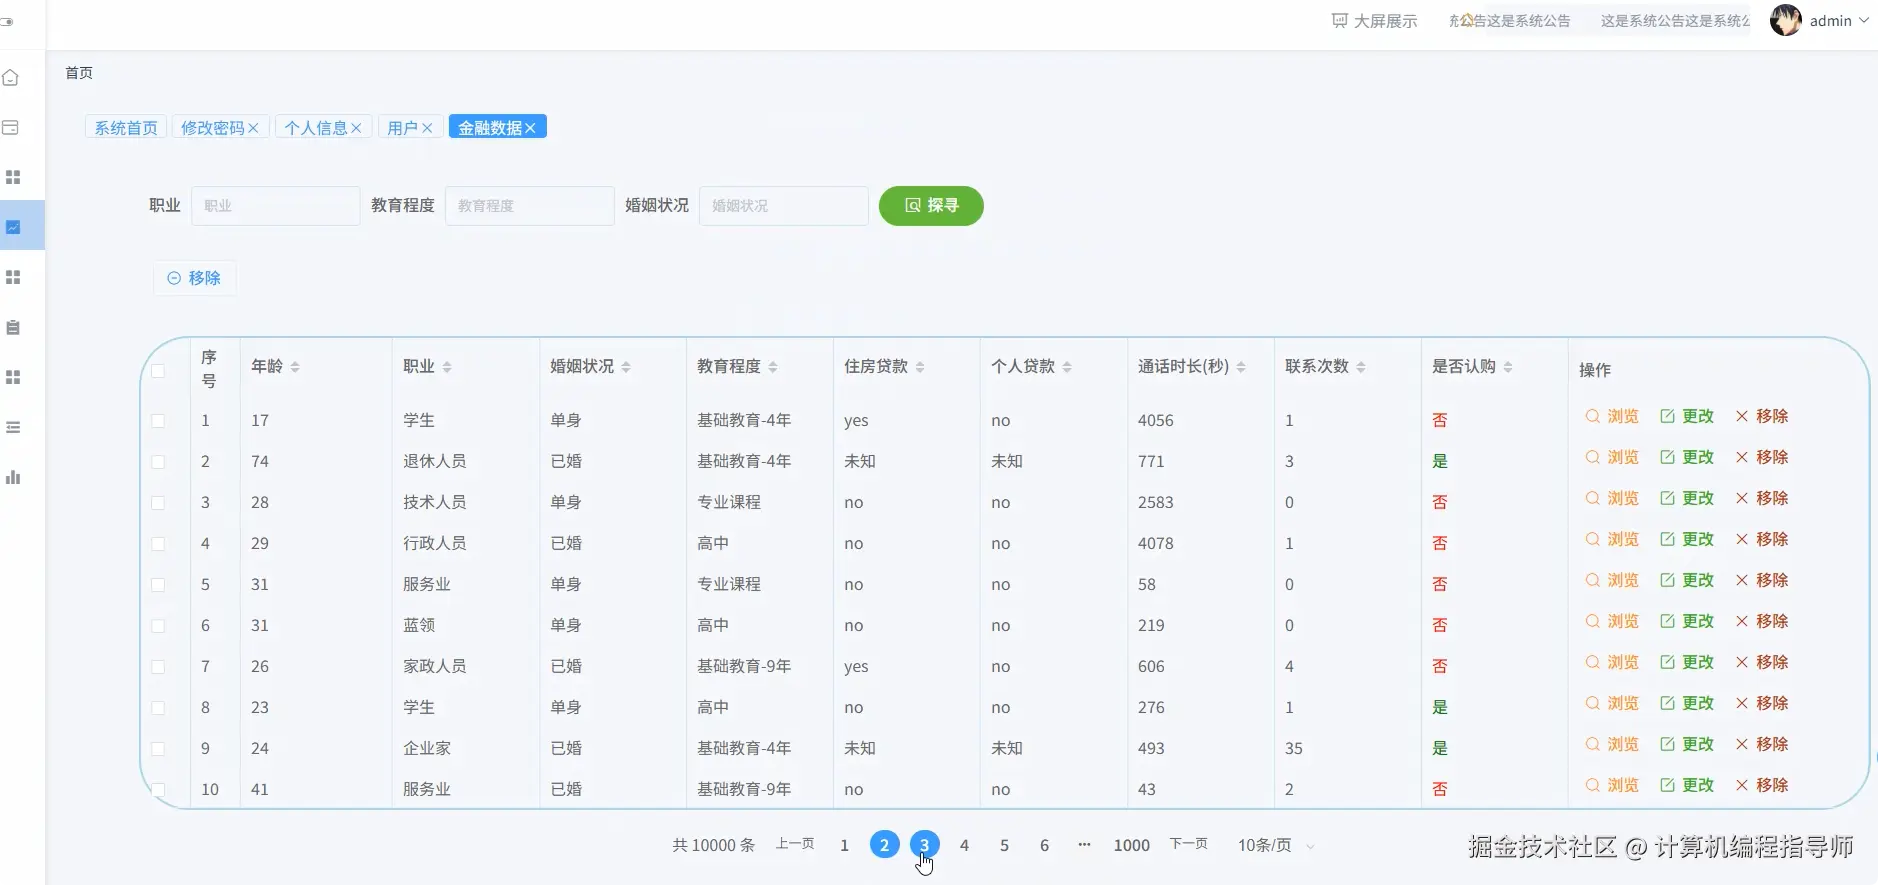Sort by 教育程度 column arrows

[773, 367]
